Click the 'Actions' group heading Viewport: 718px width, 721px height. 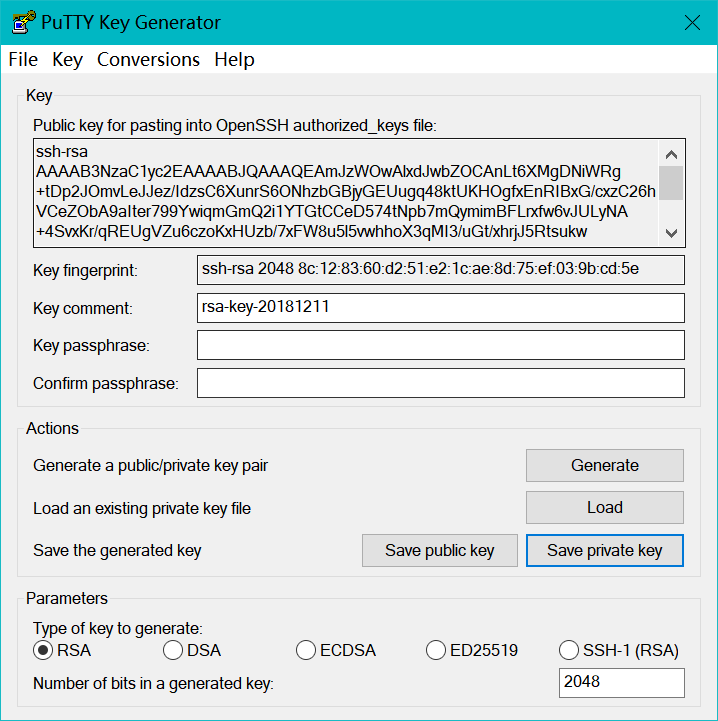click(x=52, y=428)
